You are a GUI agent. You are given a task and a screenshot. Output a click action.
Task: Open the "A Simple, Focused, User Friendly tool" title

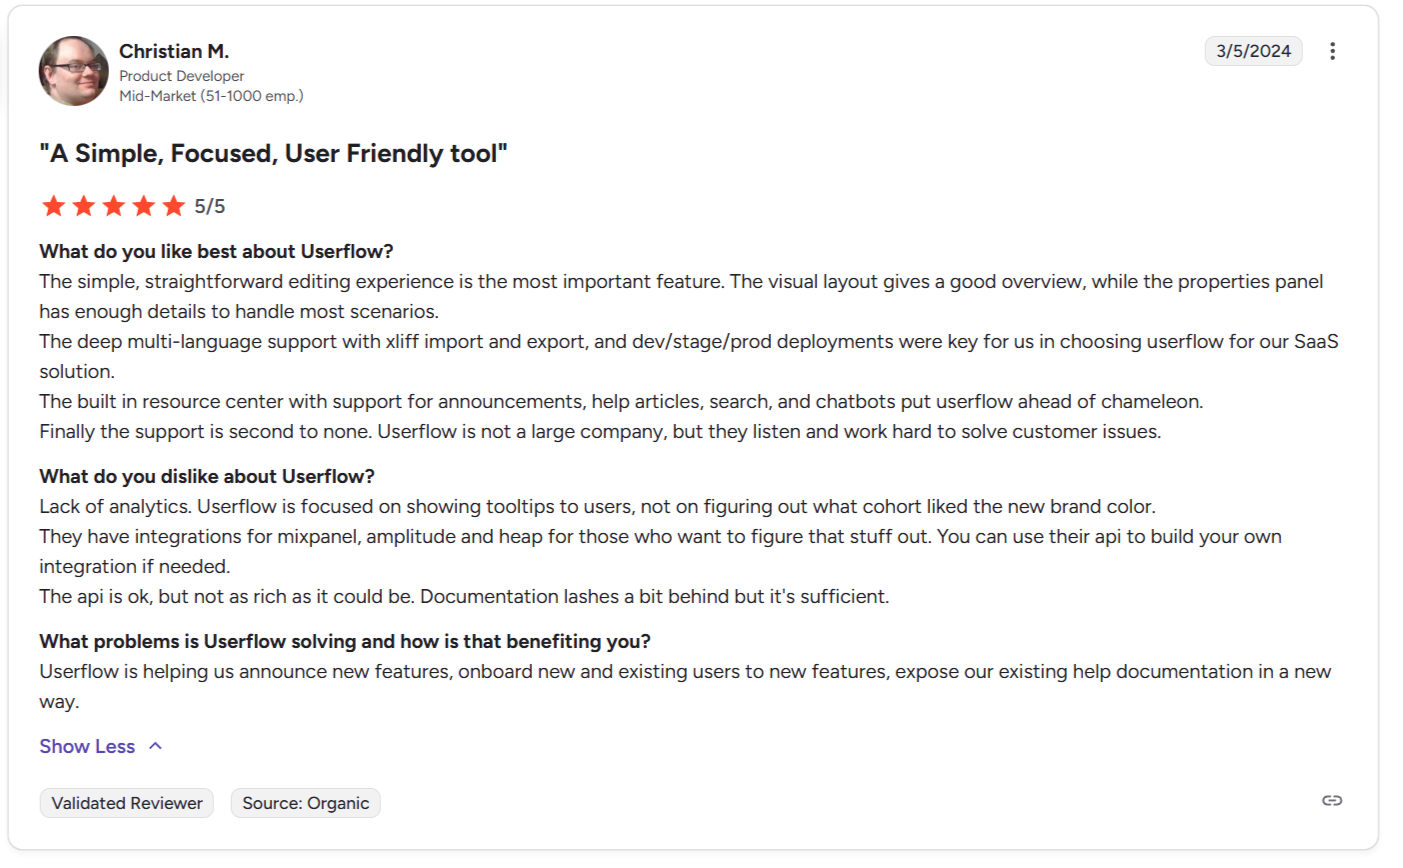click(x=273, y=153)
